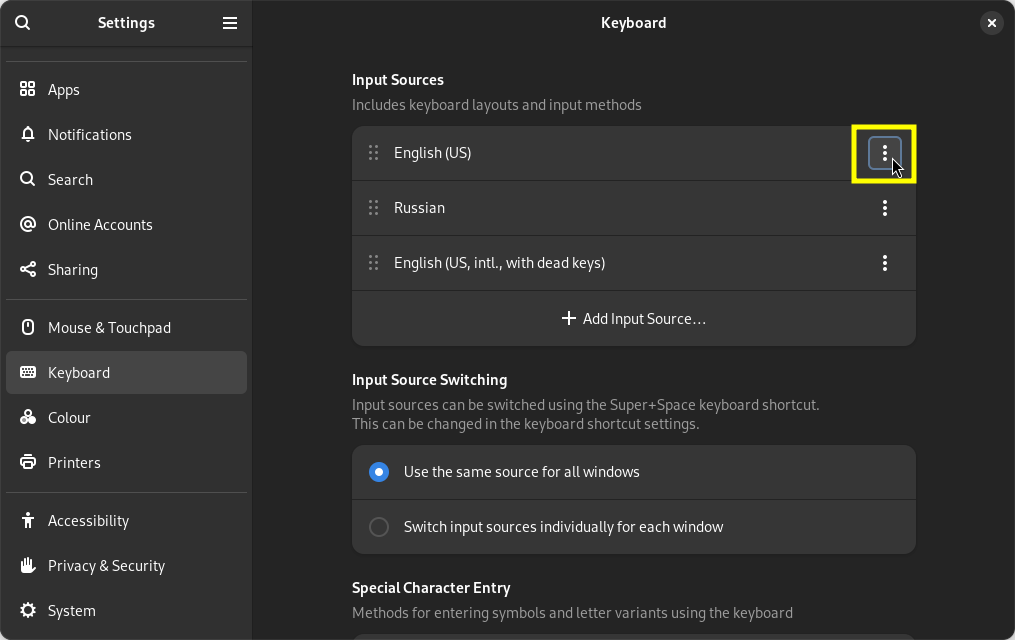Screen dimensions: 1015x640
Task: Open options menu for English (US)
Action: pyautogui.click(x=884, y=153)
